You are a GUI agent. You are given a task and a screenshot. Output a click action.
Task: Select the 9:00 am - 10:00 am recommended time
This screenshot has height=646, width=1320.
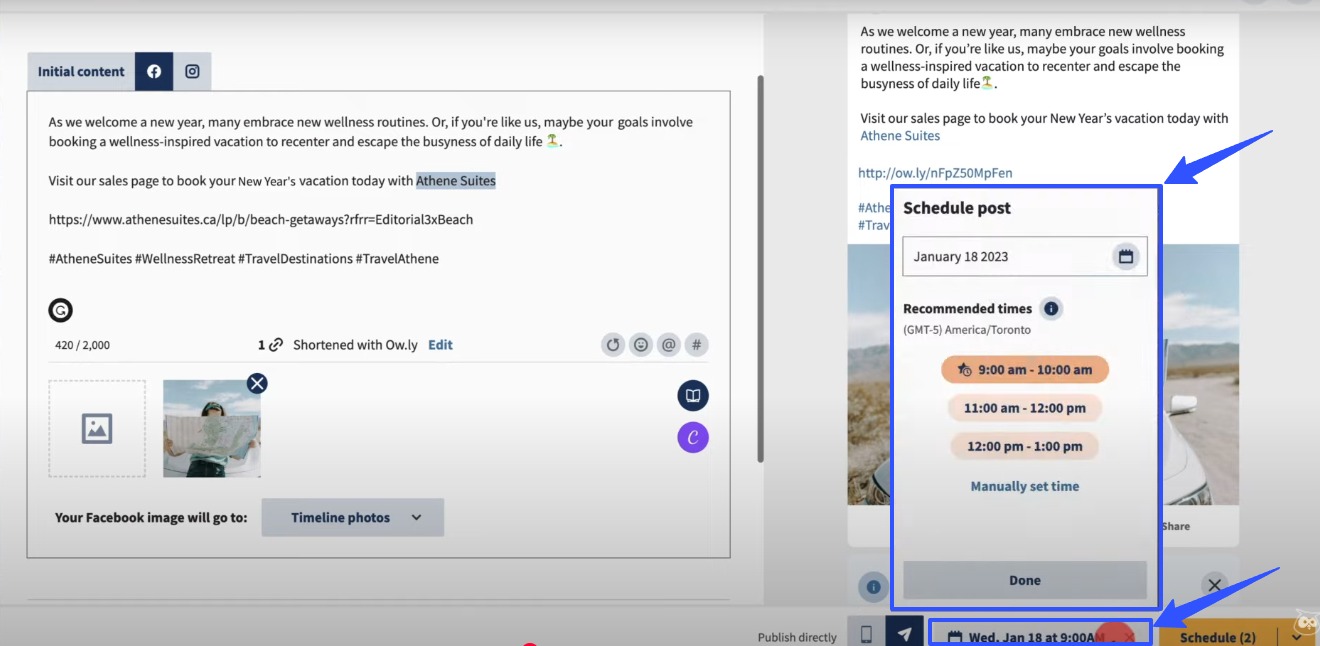point(1024,369)
